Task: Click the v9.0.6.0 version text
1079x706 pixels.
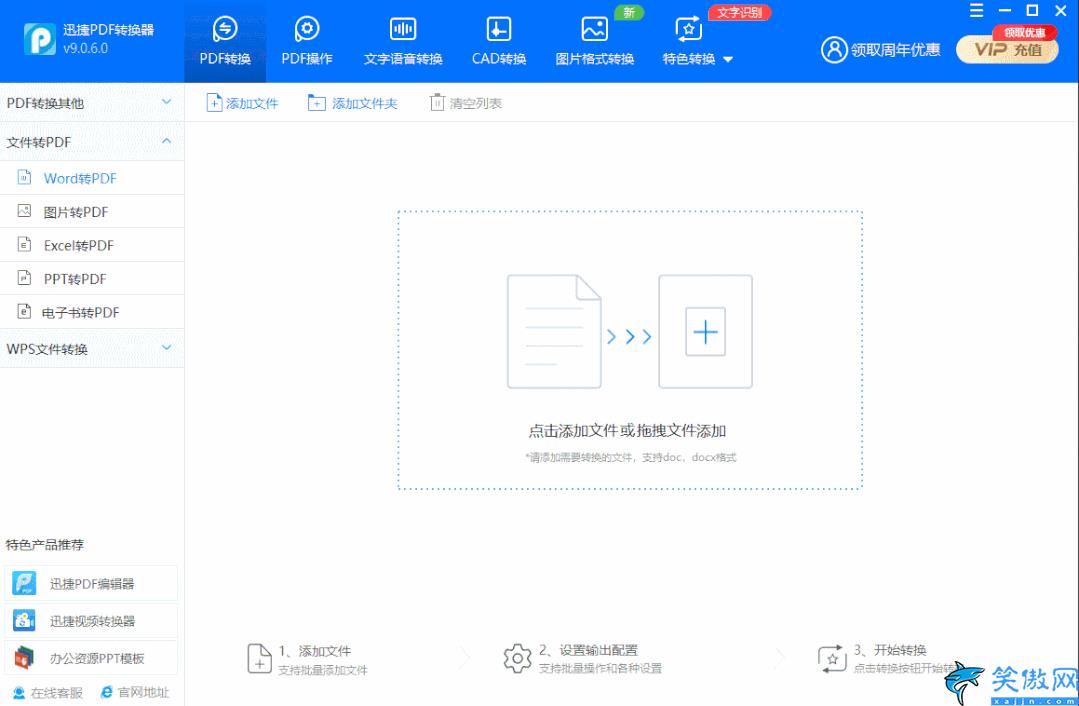Action: [x=85, y=48]
